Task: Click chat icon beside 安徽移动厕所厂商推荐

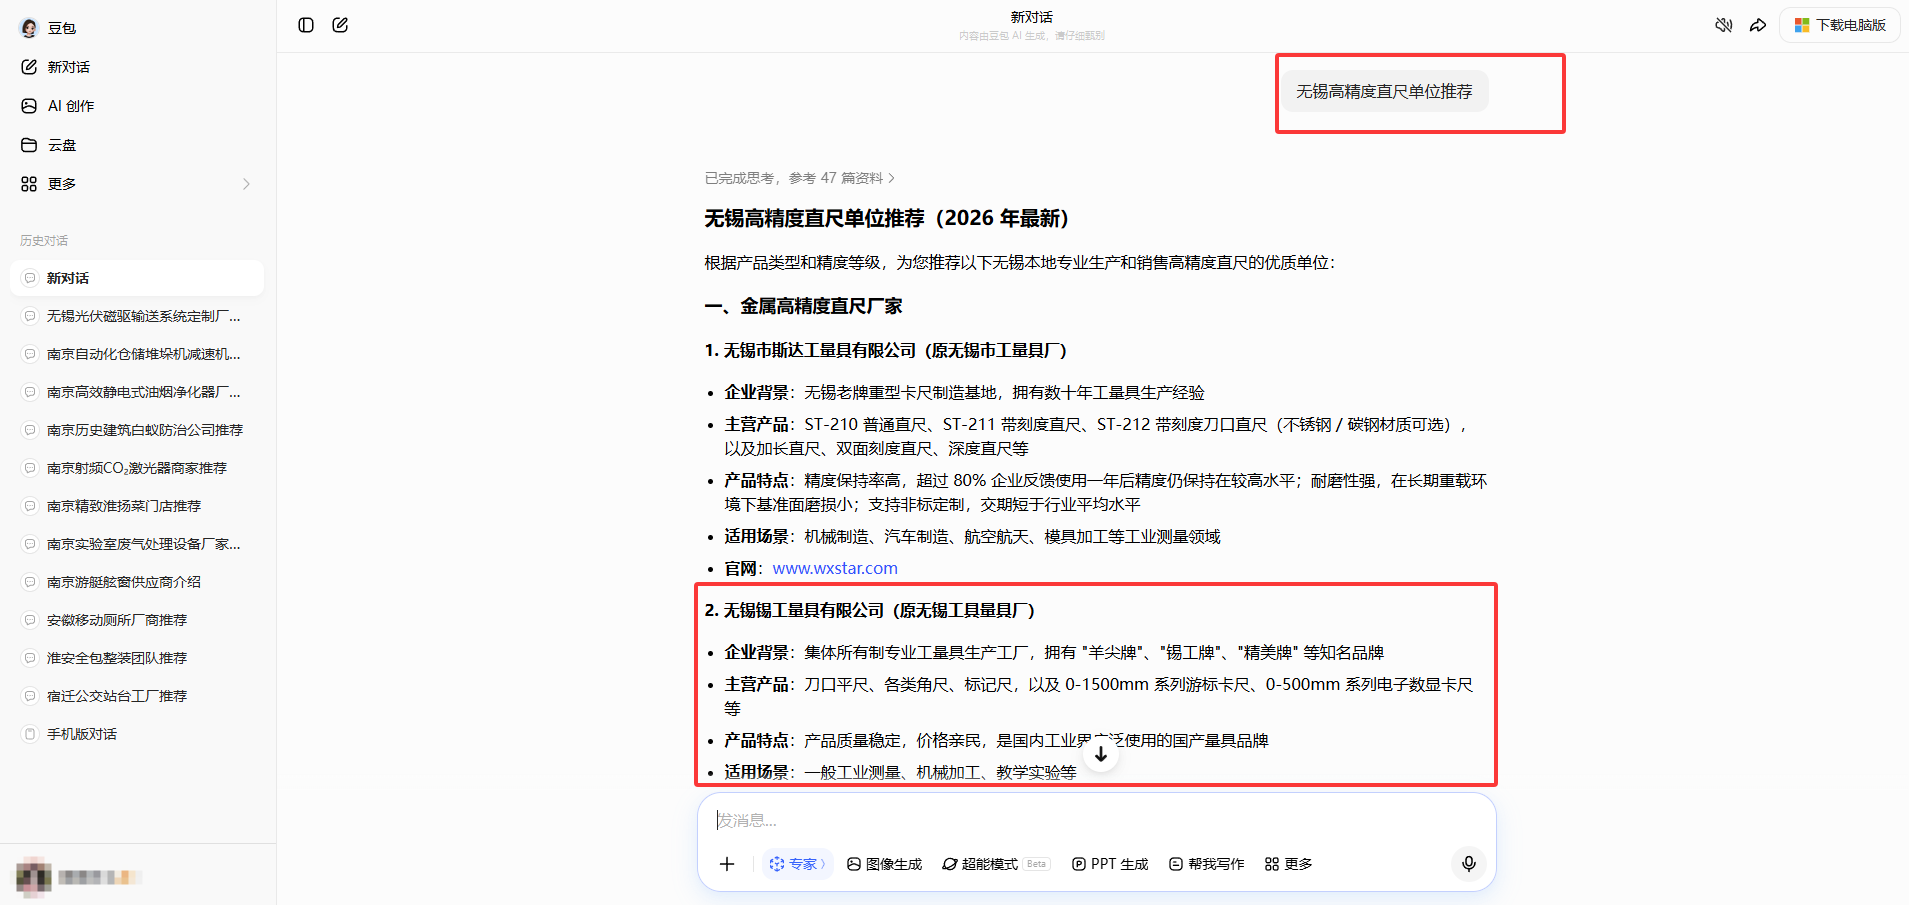Action: [x=30, y=620]
